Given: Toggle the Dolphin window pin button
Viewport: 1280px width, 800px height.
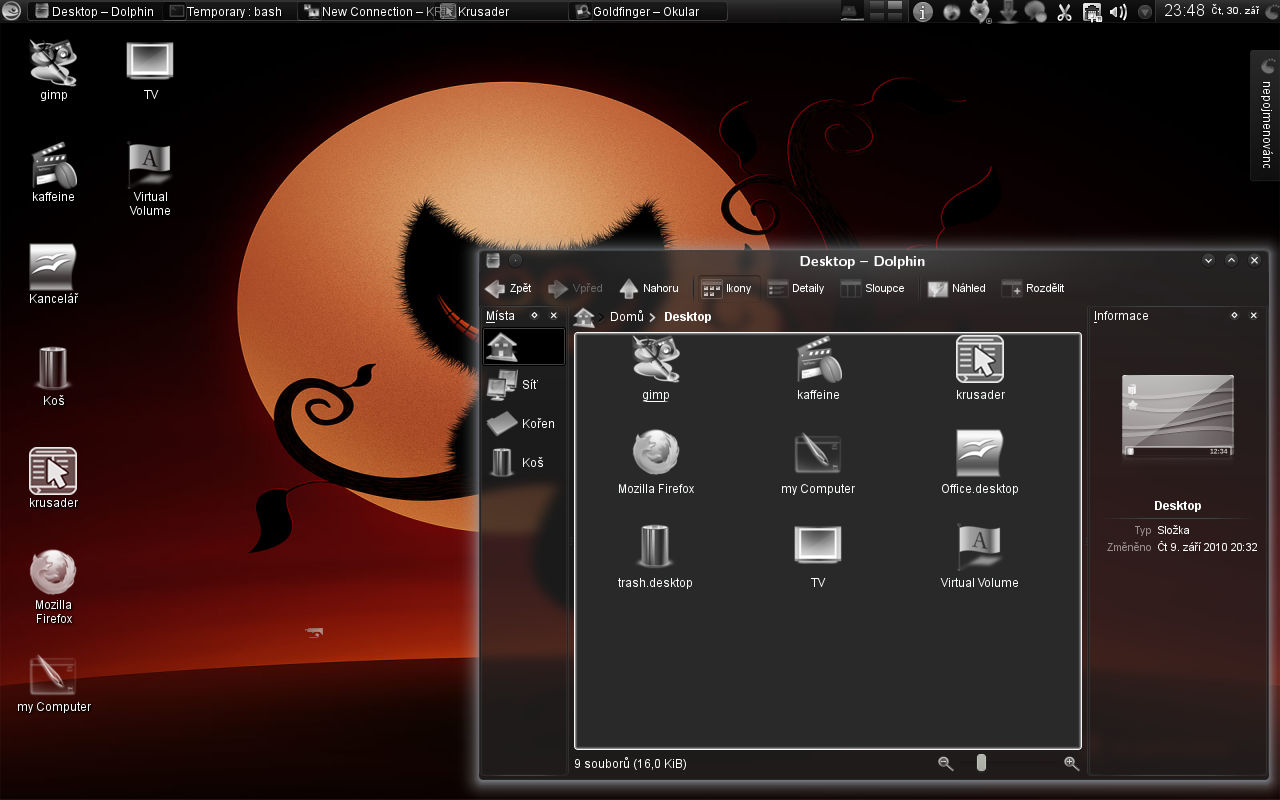Looking at the screenshot, I should click(515, 261).
